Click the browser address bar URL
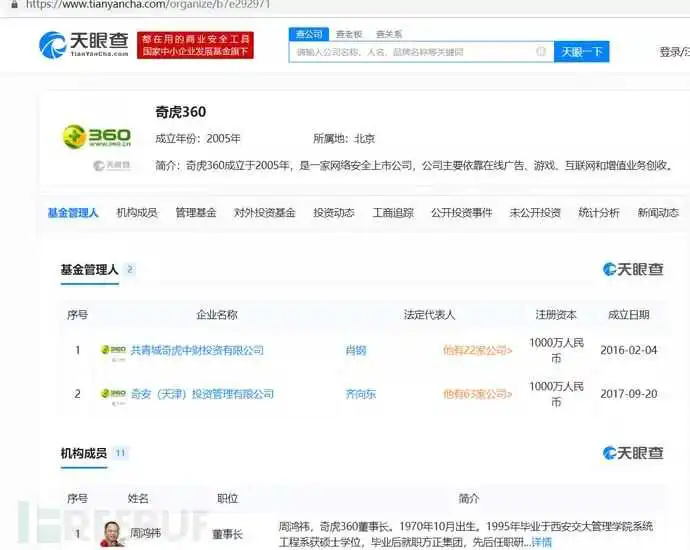Screen dimensions: 690x550 148,5
